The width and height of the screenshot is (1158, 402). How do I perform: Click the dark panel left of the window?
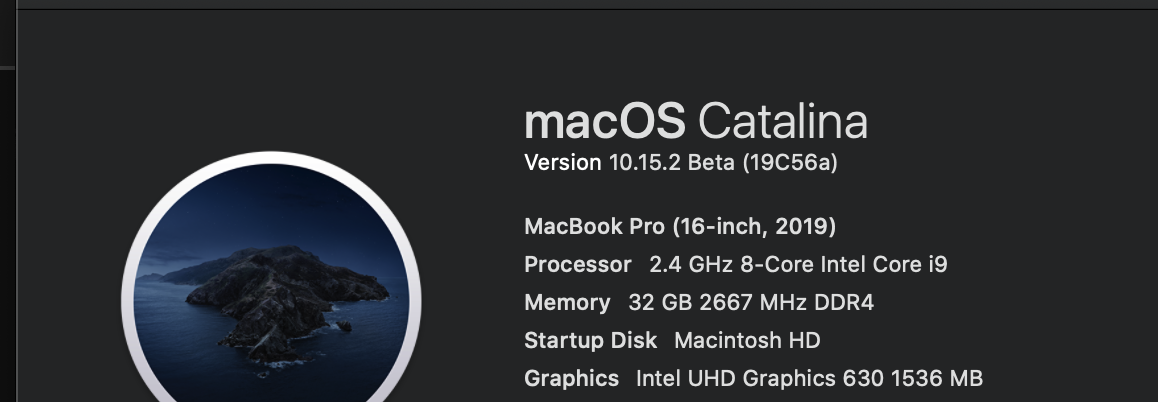pyautogui.click(x=7, y=236)
